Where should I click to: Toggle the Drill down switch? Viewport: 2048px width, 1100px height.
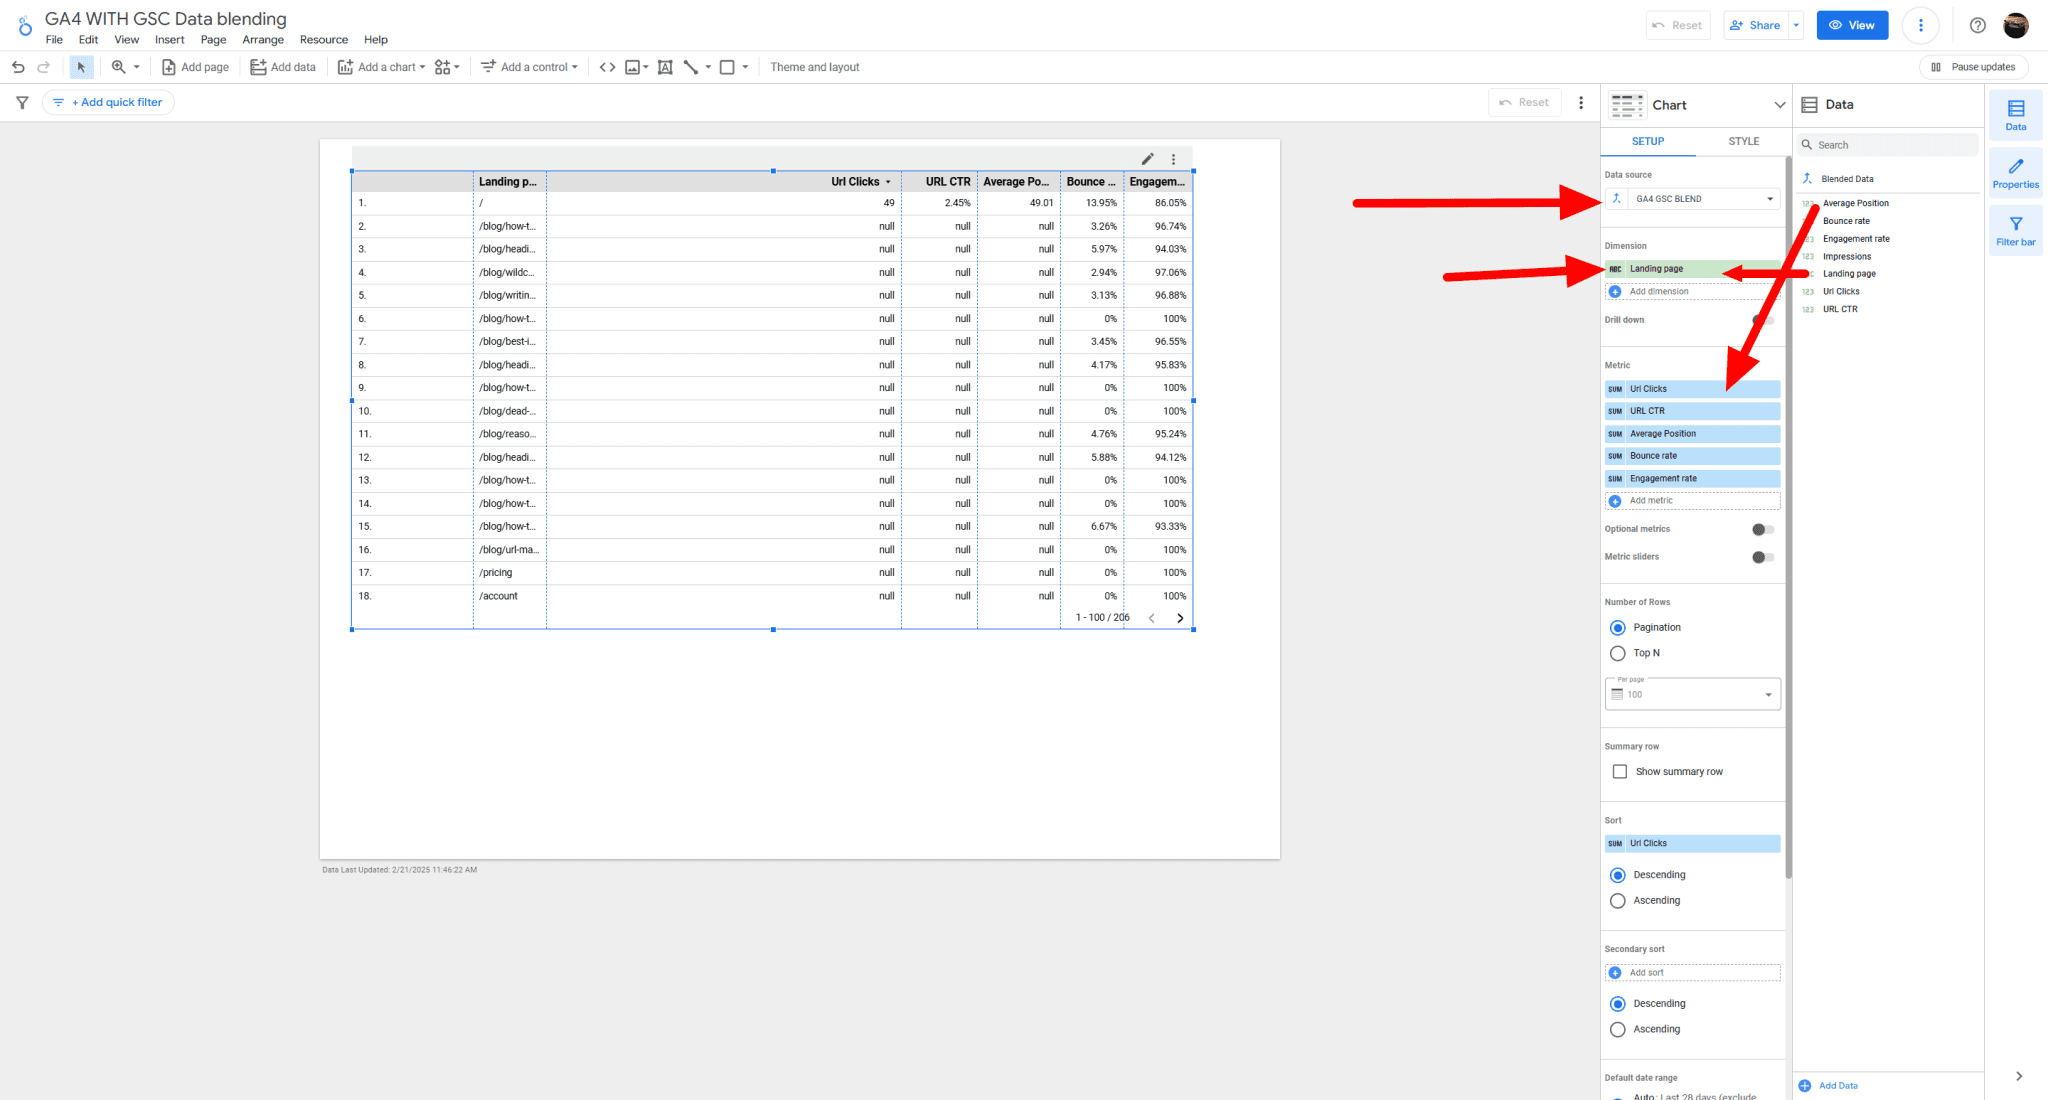[x=1764, y=320]
